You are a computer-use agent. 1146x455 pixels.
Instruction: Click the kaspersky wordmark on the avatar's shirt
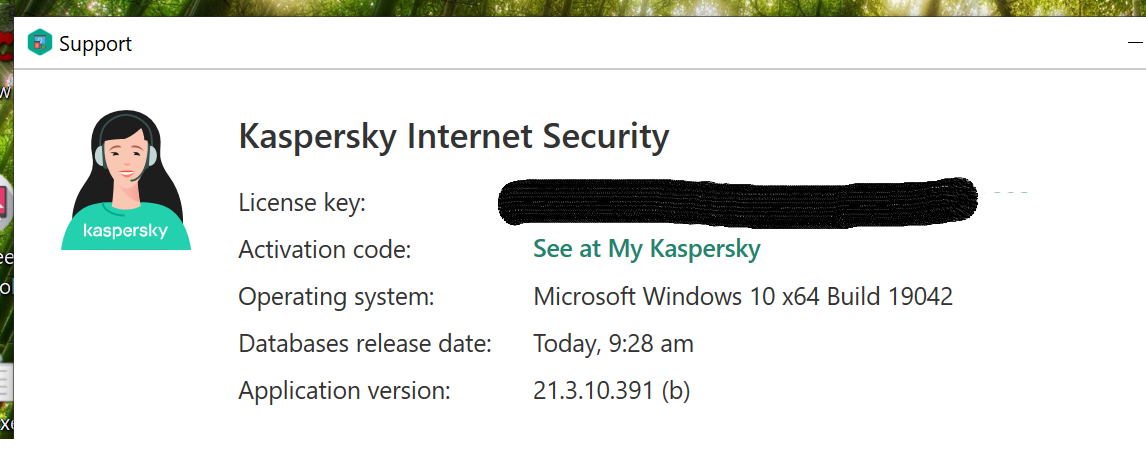pos(125,230)
